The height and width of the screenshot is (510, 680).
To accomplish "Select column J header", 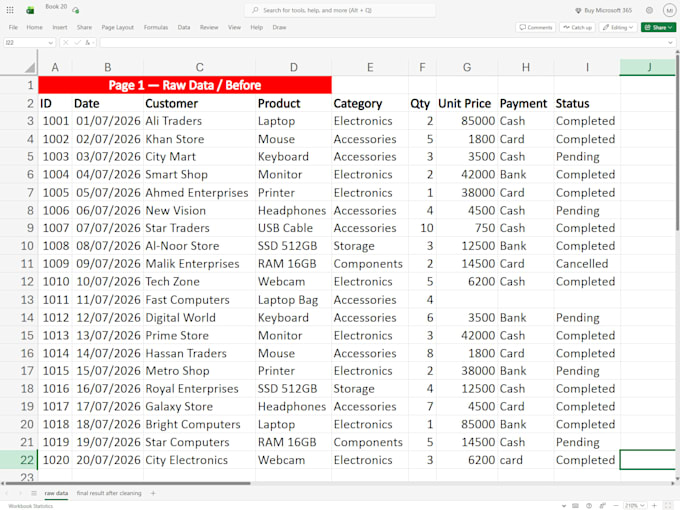I will (x=649, y=67).
